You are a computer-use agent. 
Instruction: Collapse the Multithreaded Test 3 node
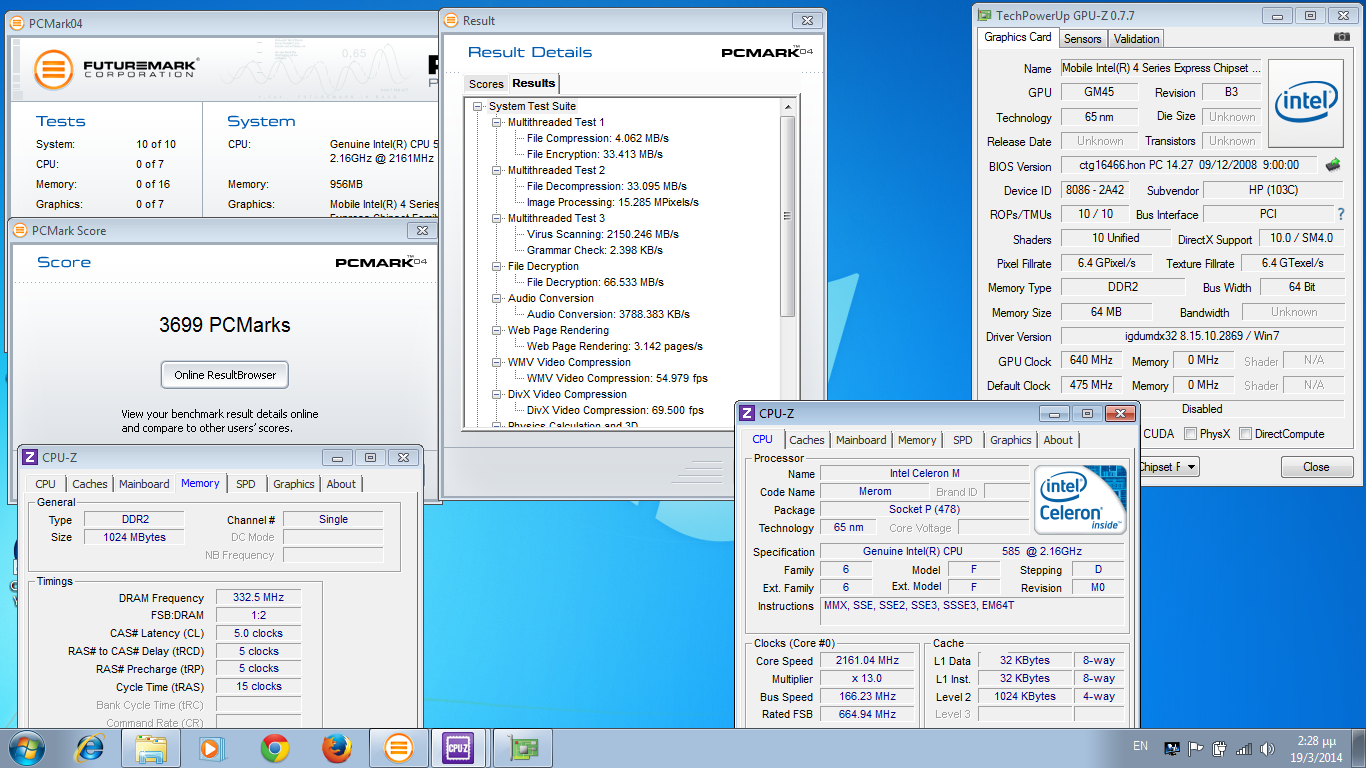[x=497, y=218]
